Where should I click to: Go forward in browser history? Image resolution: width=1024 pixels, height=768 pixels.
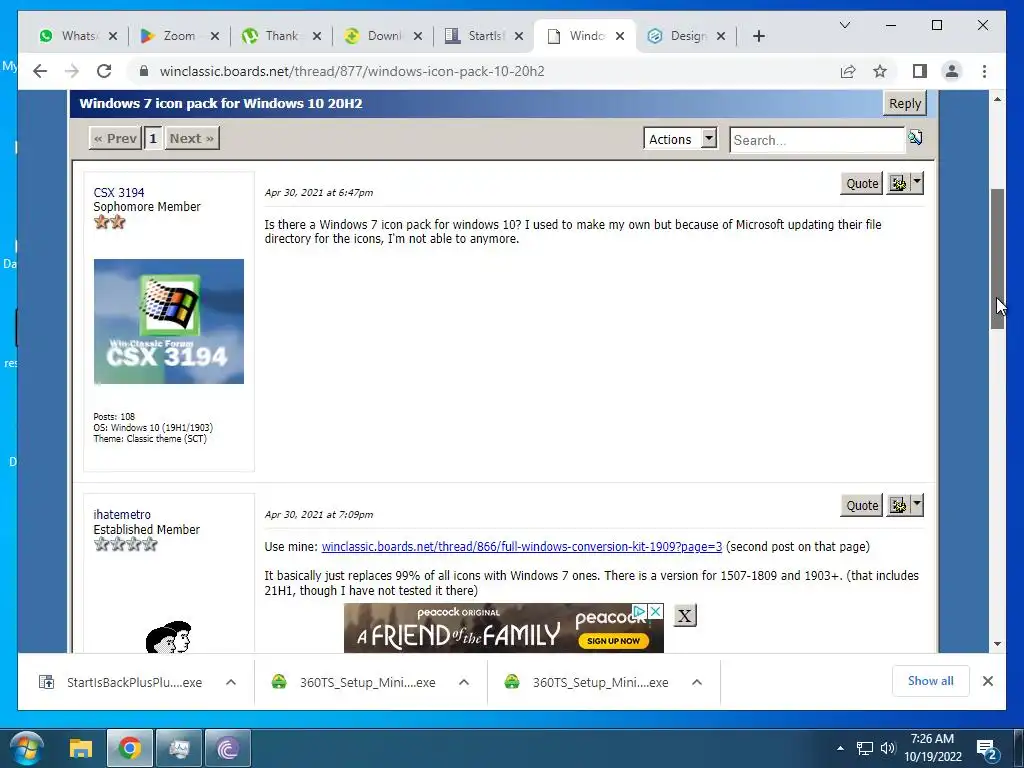72,71
